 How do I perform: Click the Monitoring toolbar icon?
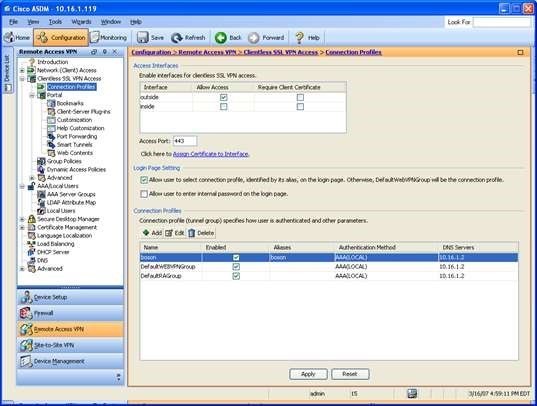pyautogui.click(x=95, y=37)
